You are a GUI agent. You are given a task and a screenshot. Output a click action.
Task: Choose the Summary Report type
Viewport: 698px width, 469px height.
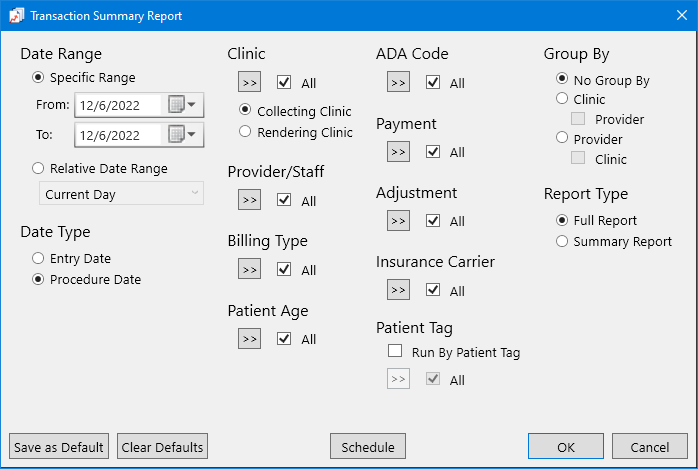(563, 241)
